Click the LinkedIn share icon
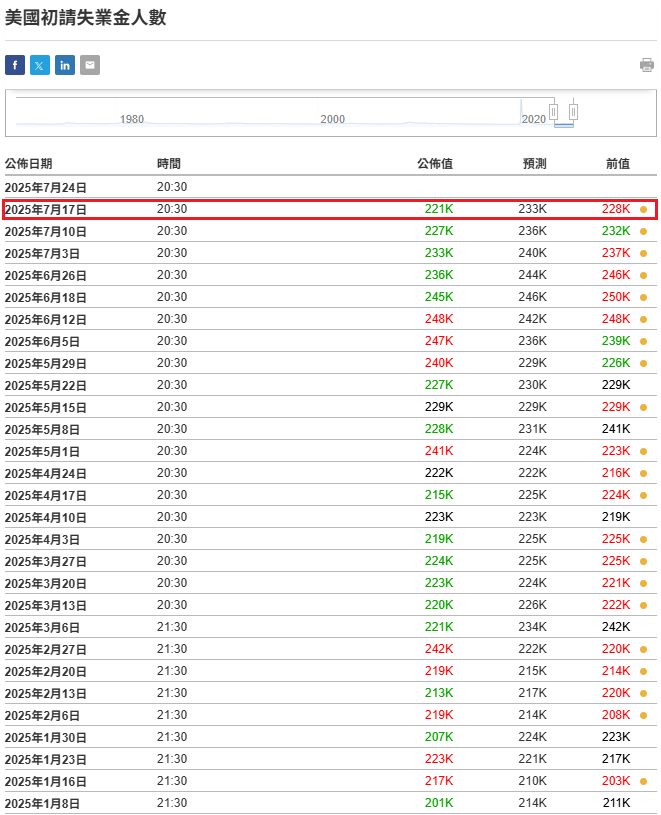661x815 pixels. 65,66
